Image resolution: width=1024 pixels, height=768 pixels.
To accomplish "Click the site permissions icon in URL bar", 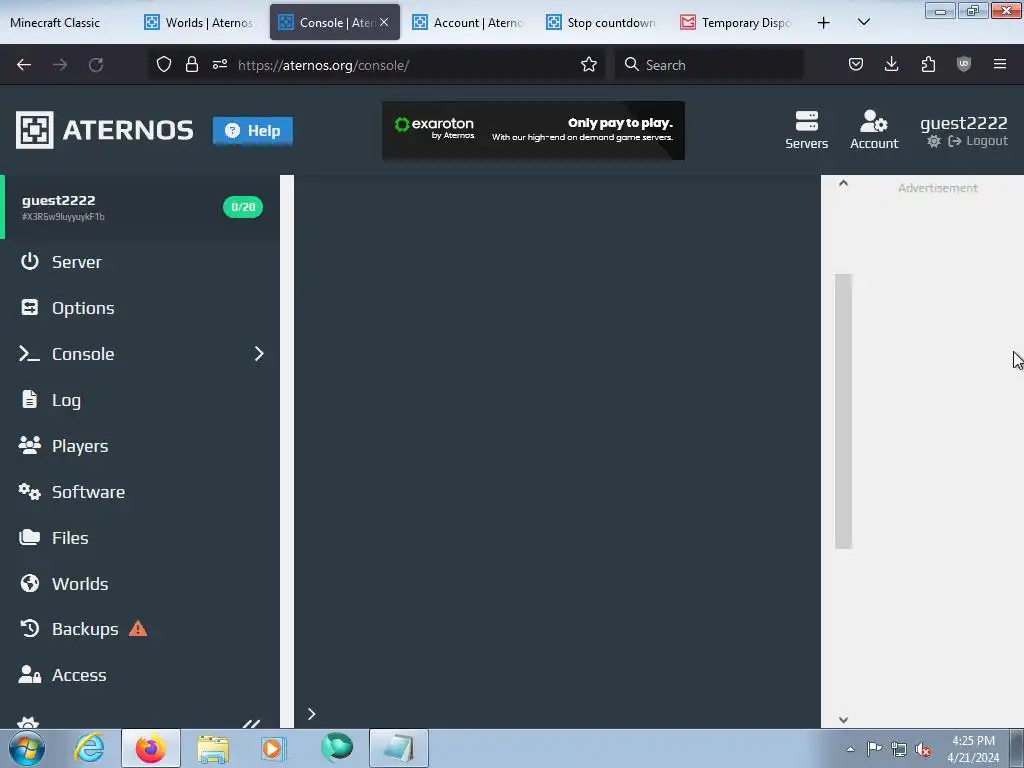I will (x=219, y=64).
